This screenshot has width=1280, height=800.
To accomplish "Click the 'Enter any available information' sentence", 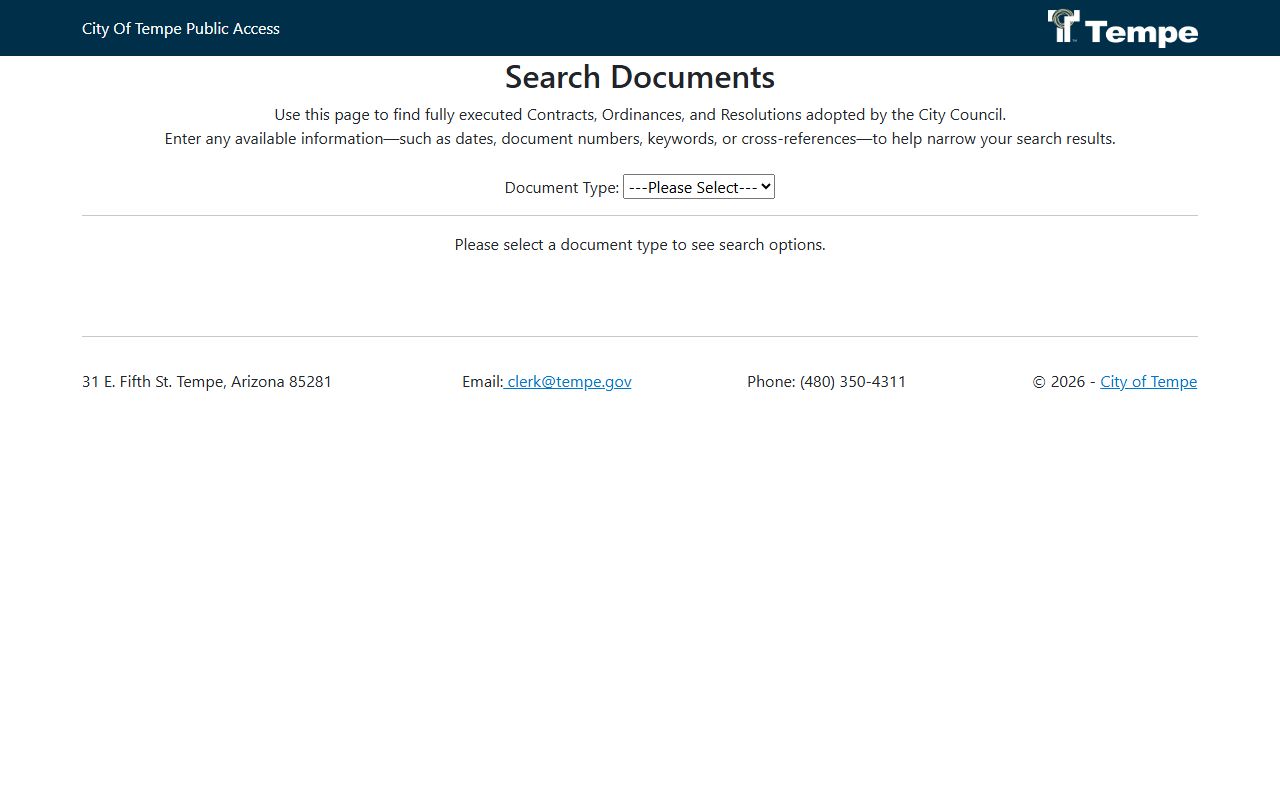I will [640, 138].
